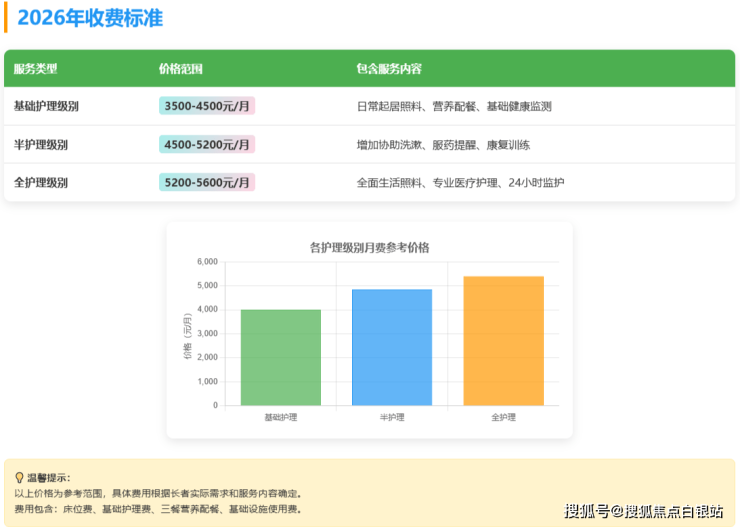Click the 2026年收费标准 heading
The width and height of the screenshot is (740, 527).
[x=89, y=18]
